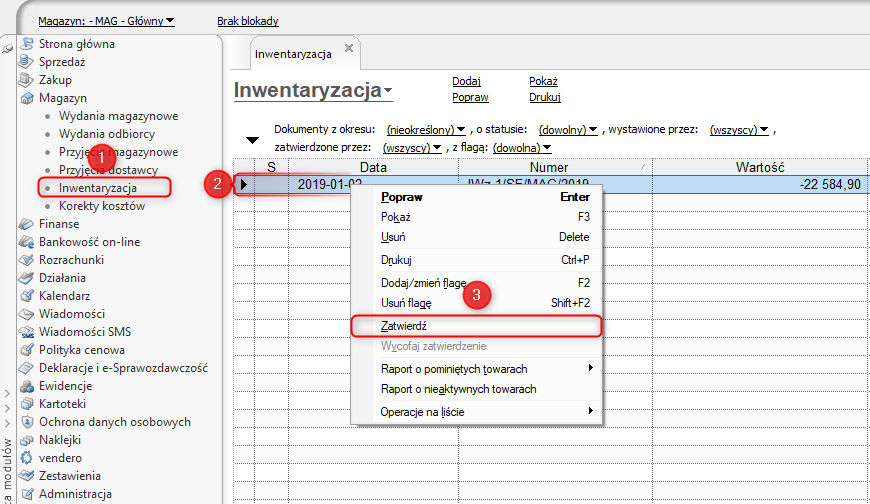Click the Wiadomości SMS icon

27,332
